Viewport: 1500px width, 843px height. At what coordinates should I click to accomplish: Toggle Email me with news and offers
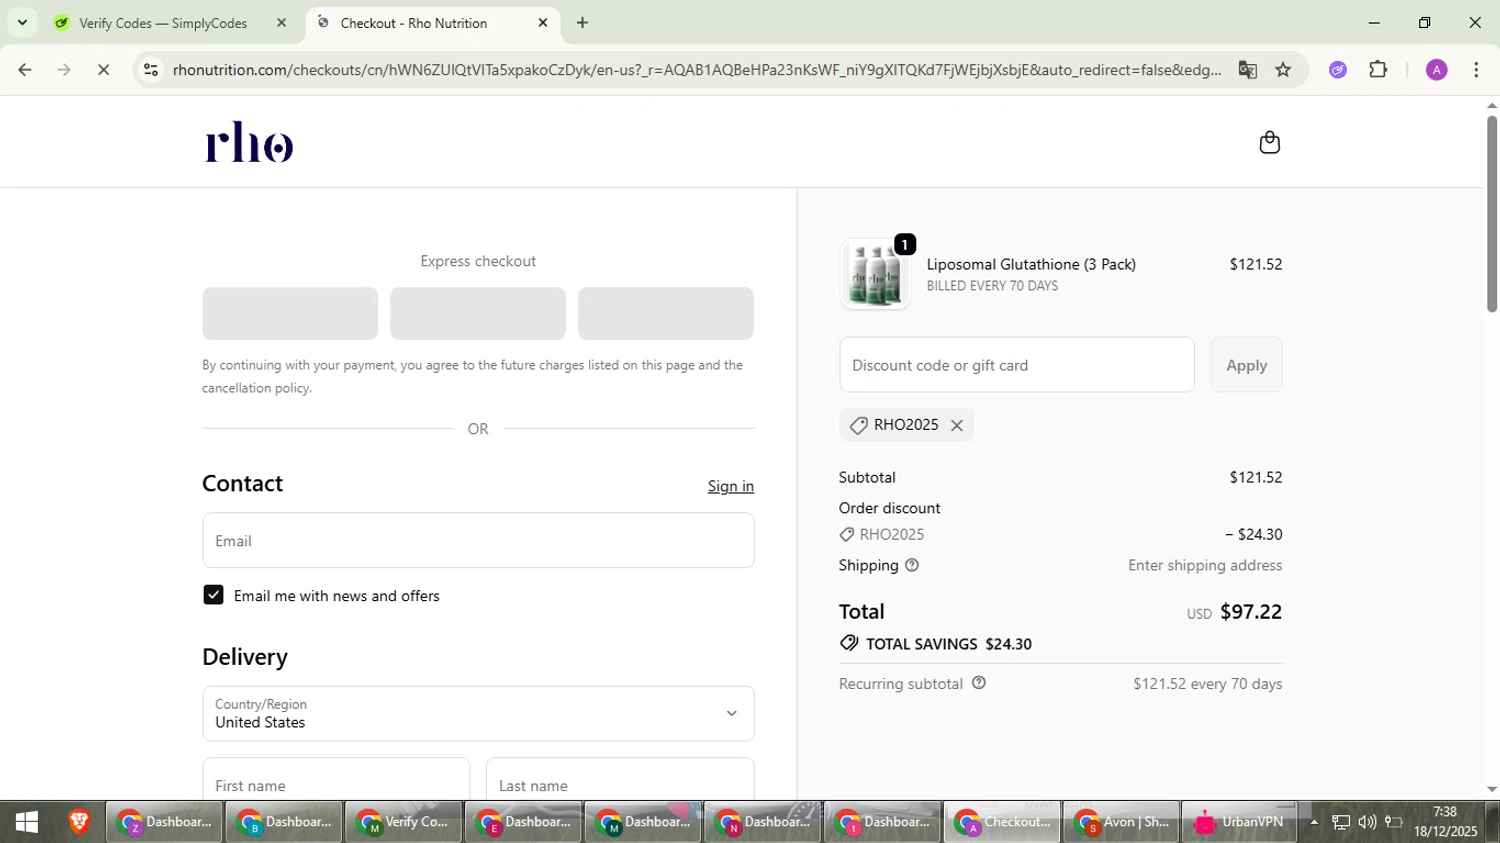(x=213, y=595)
